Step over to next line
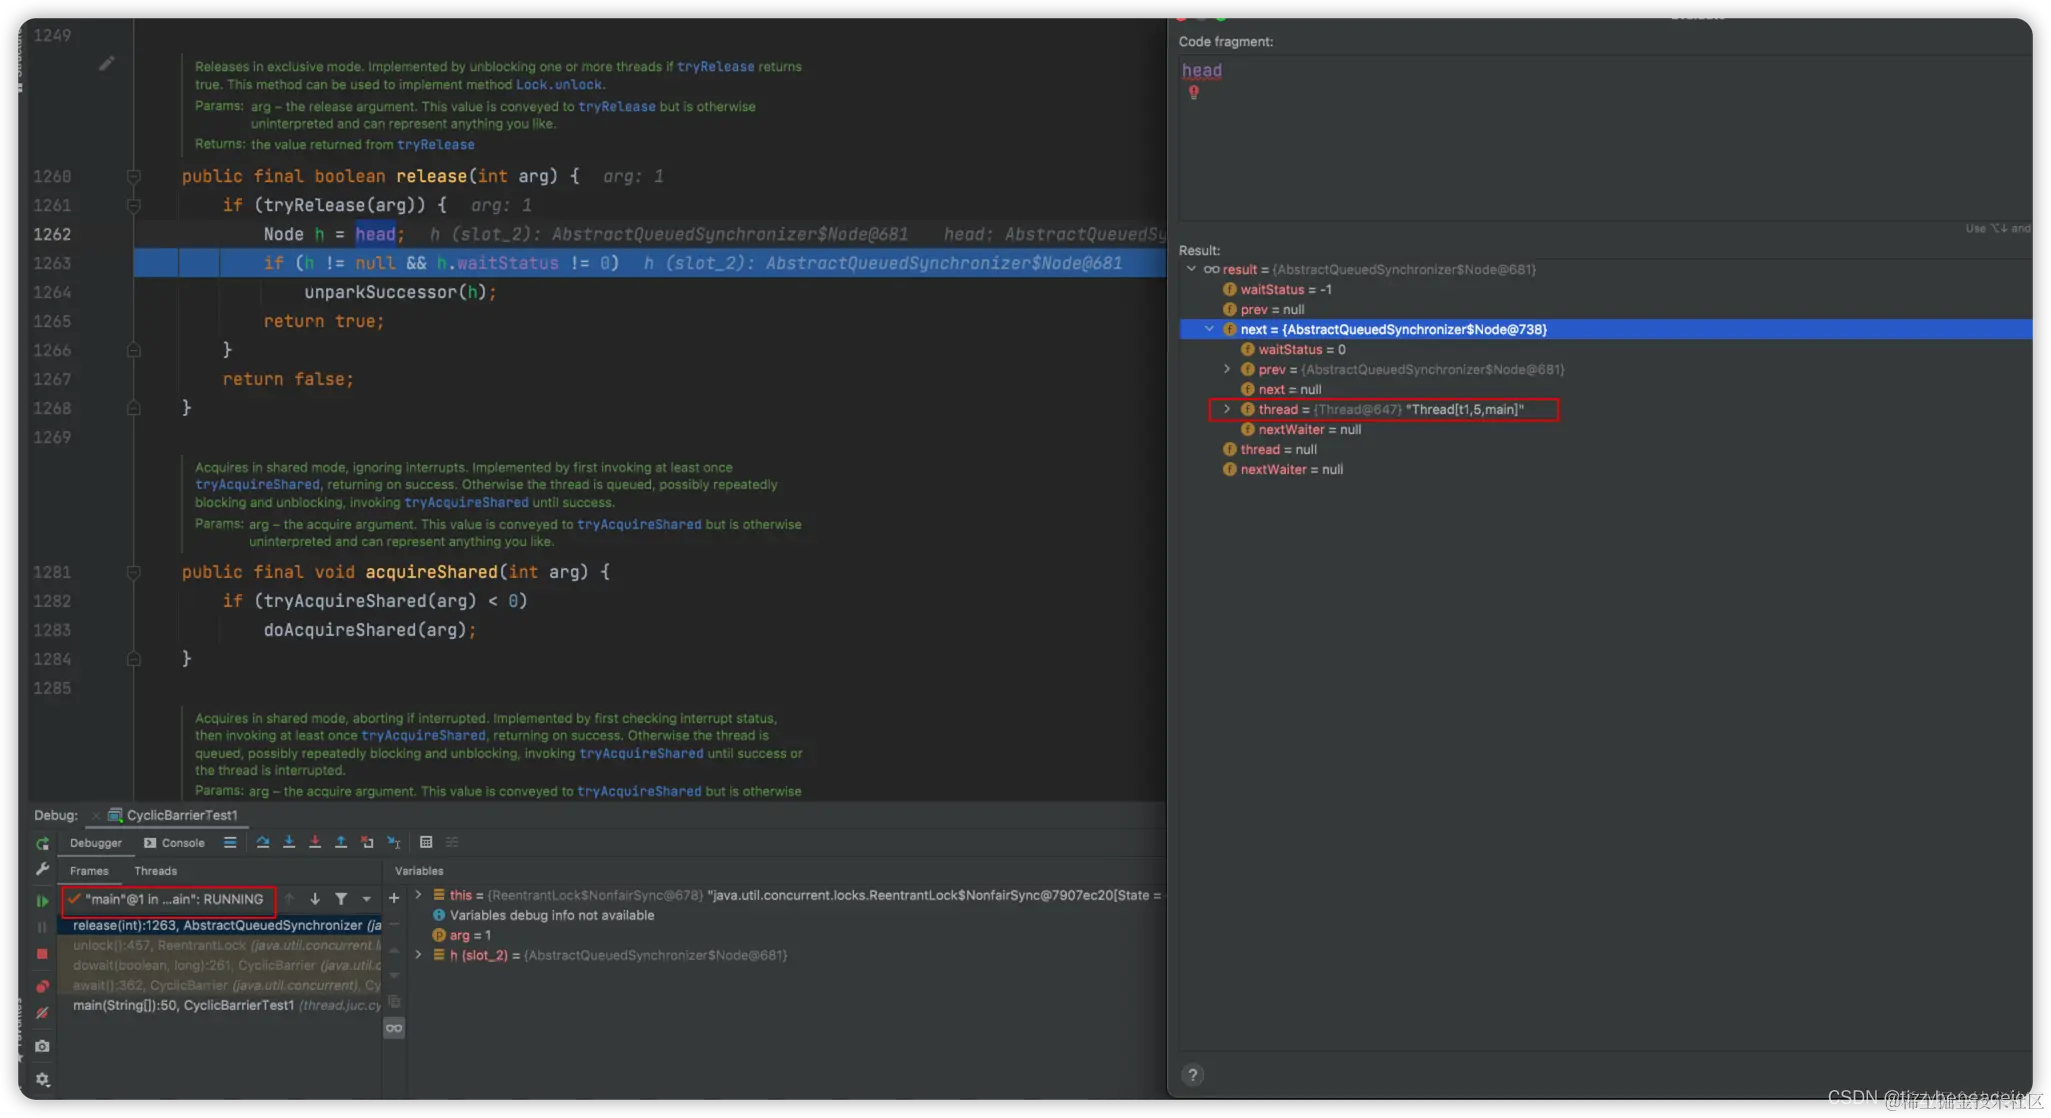 coord(263,843)
